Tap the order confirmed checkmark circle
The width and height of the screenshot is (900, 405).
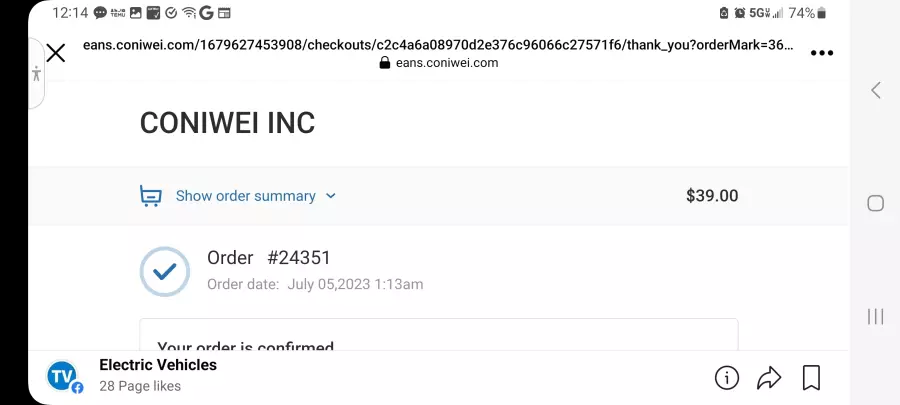coord(165,271)
